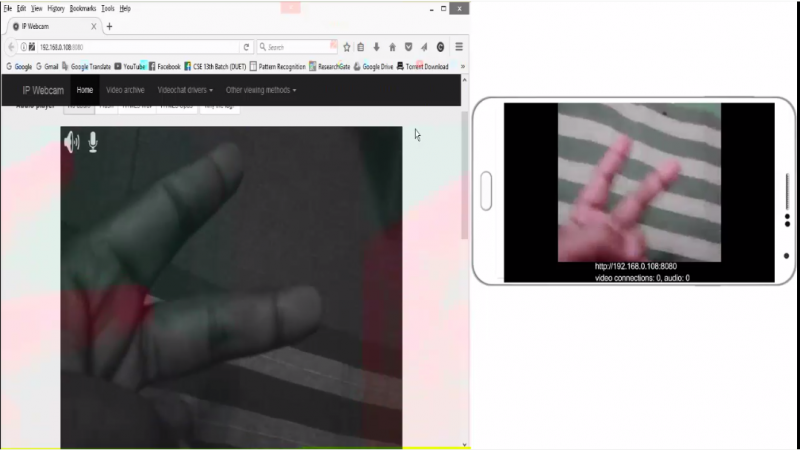
Task: Expand Videochat drivers dropdown
Action: [185, 90]
